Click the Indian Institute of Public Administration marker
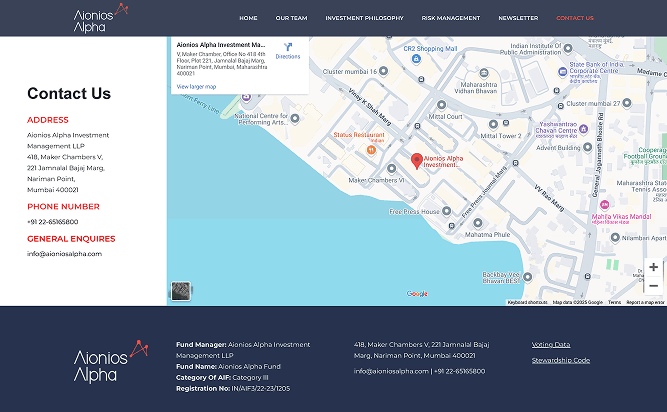Viewport: 667px width, 412px height. 568,48
